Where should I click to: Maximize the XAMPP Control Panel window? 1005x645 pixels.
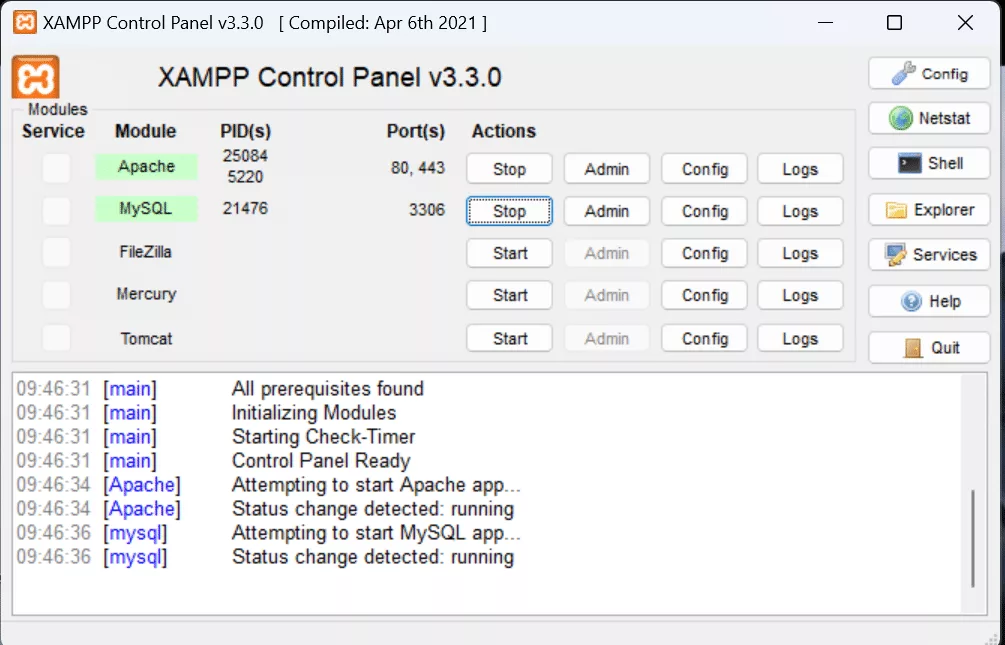pos(894,23)
